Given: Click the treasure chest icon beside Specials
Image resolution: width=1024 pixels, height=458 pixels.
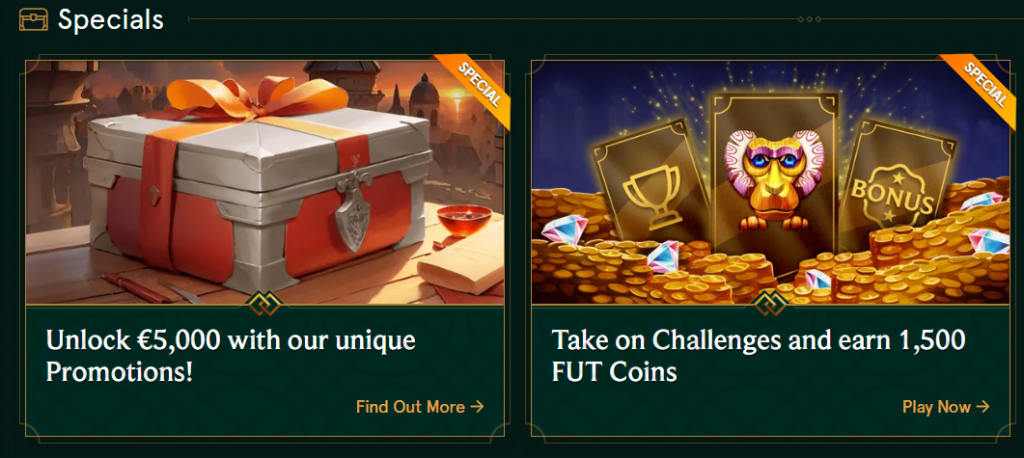Looking at the screenshot, I should click(x=33, y=20).
